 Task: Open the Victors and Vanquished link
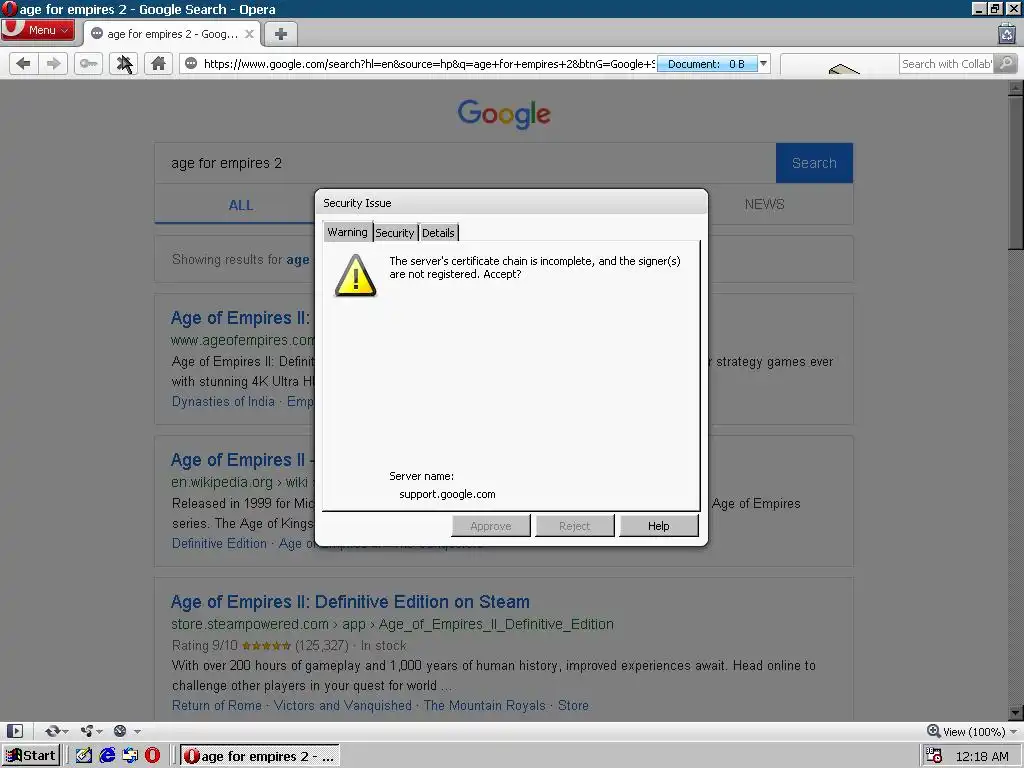343,705
